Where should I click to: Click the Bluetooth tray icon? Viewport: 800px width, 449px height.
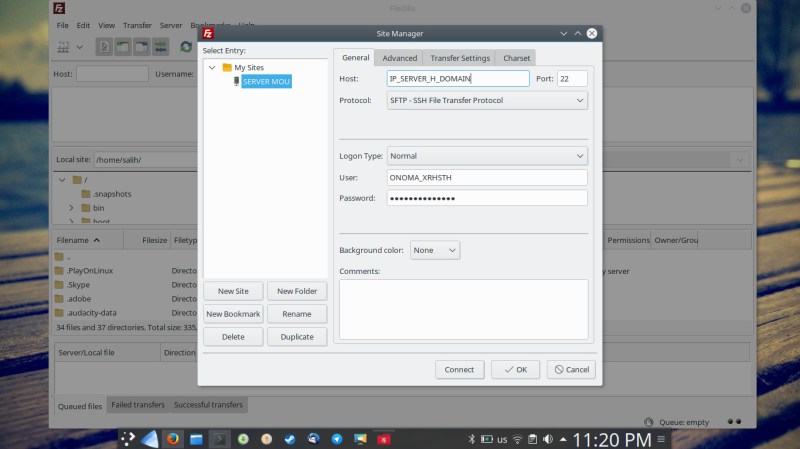(x=471, y=439)
